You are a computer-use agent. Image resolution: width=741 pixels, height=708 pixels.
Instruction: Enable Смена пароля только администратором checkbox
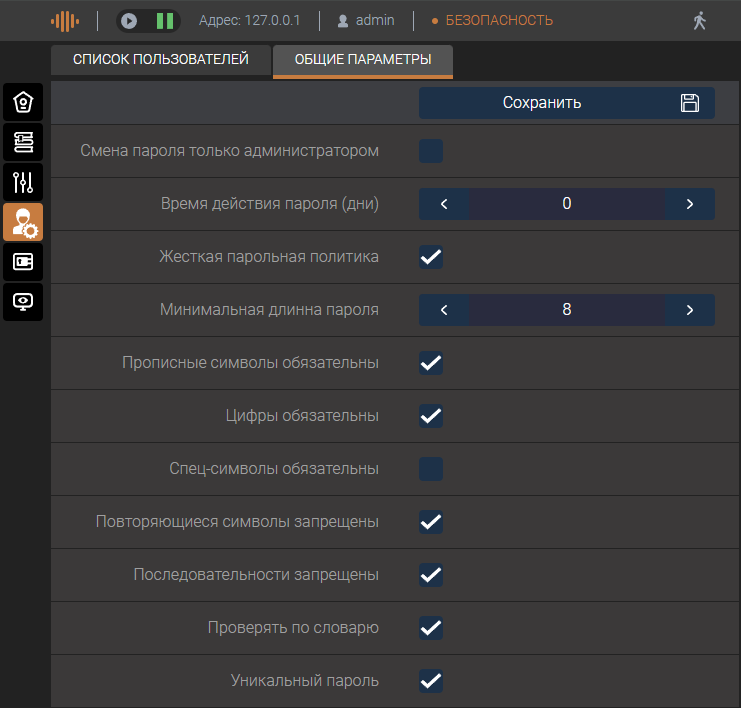[x=431, y=151]
